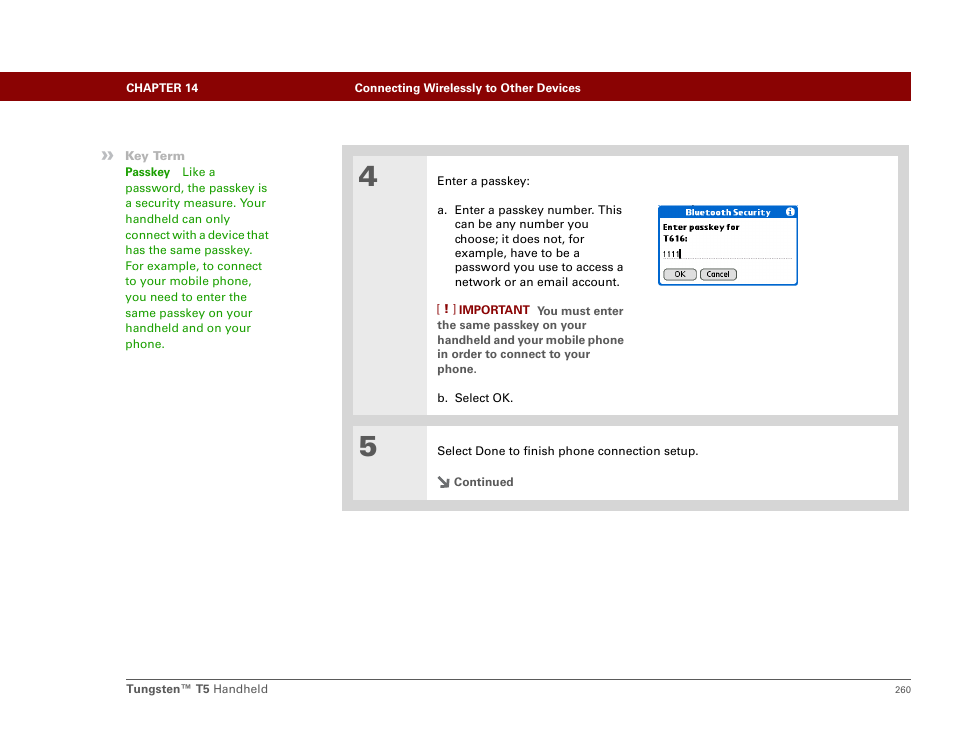The width and height of the screenshot is (954, 738).
Task: Click the Key Term double-chevron icon
Action: (x=108, y=156)
